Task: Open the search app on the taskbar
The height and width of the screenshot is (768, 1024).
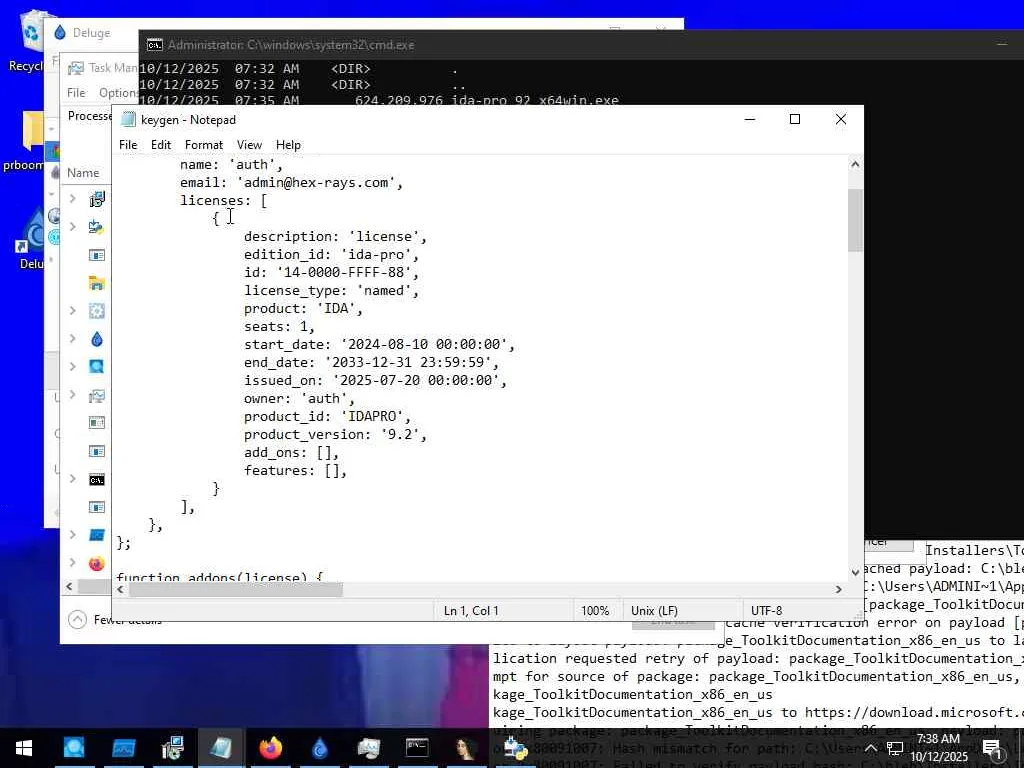Action: pos(74,748)
